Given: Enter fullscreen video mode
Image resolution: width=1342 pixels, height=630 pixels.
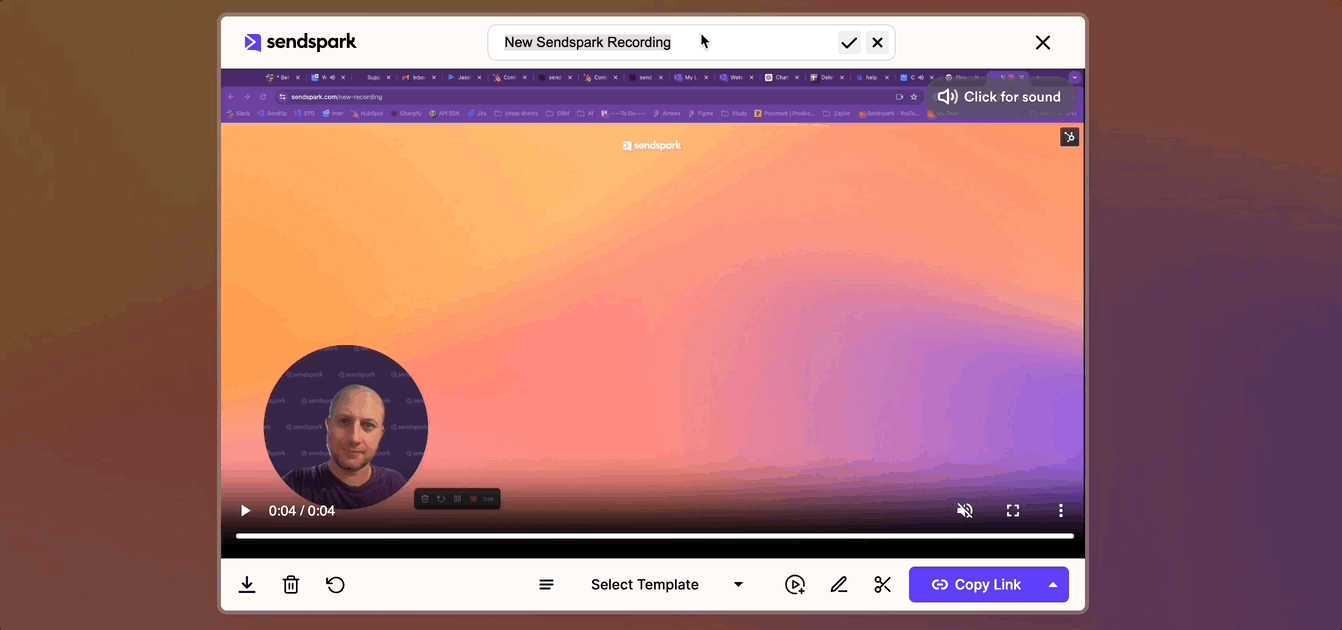Looking at the screenshot, I should click(1013, 511).
